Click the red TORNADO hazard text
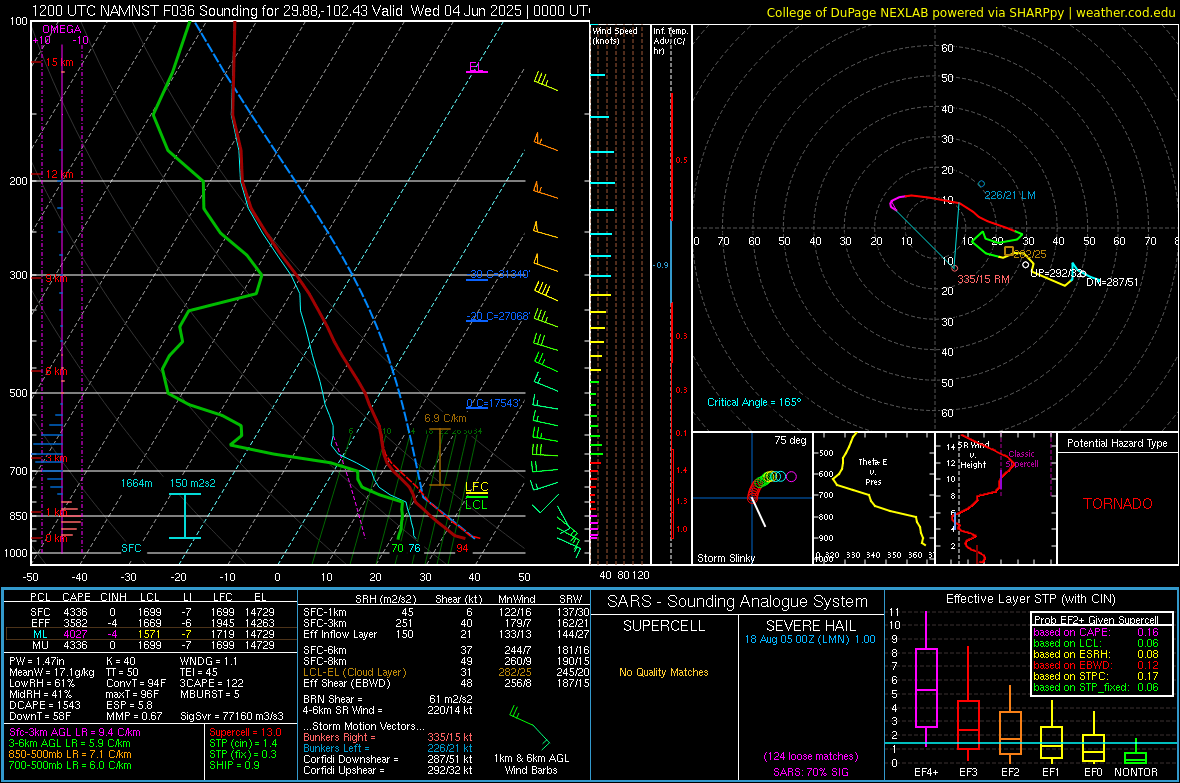This screenshot has height=783, width=1180. (1118, 504)
